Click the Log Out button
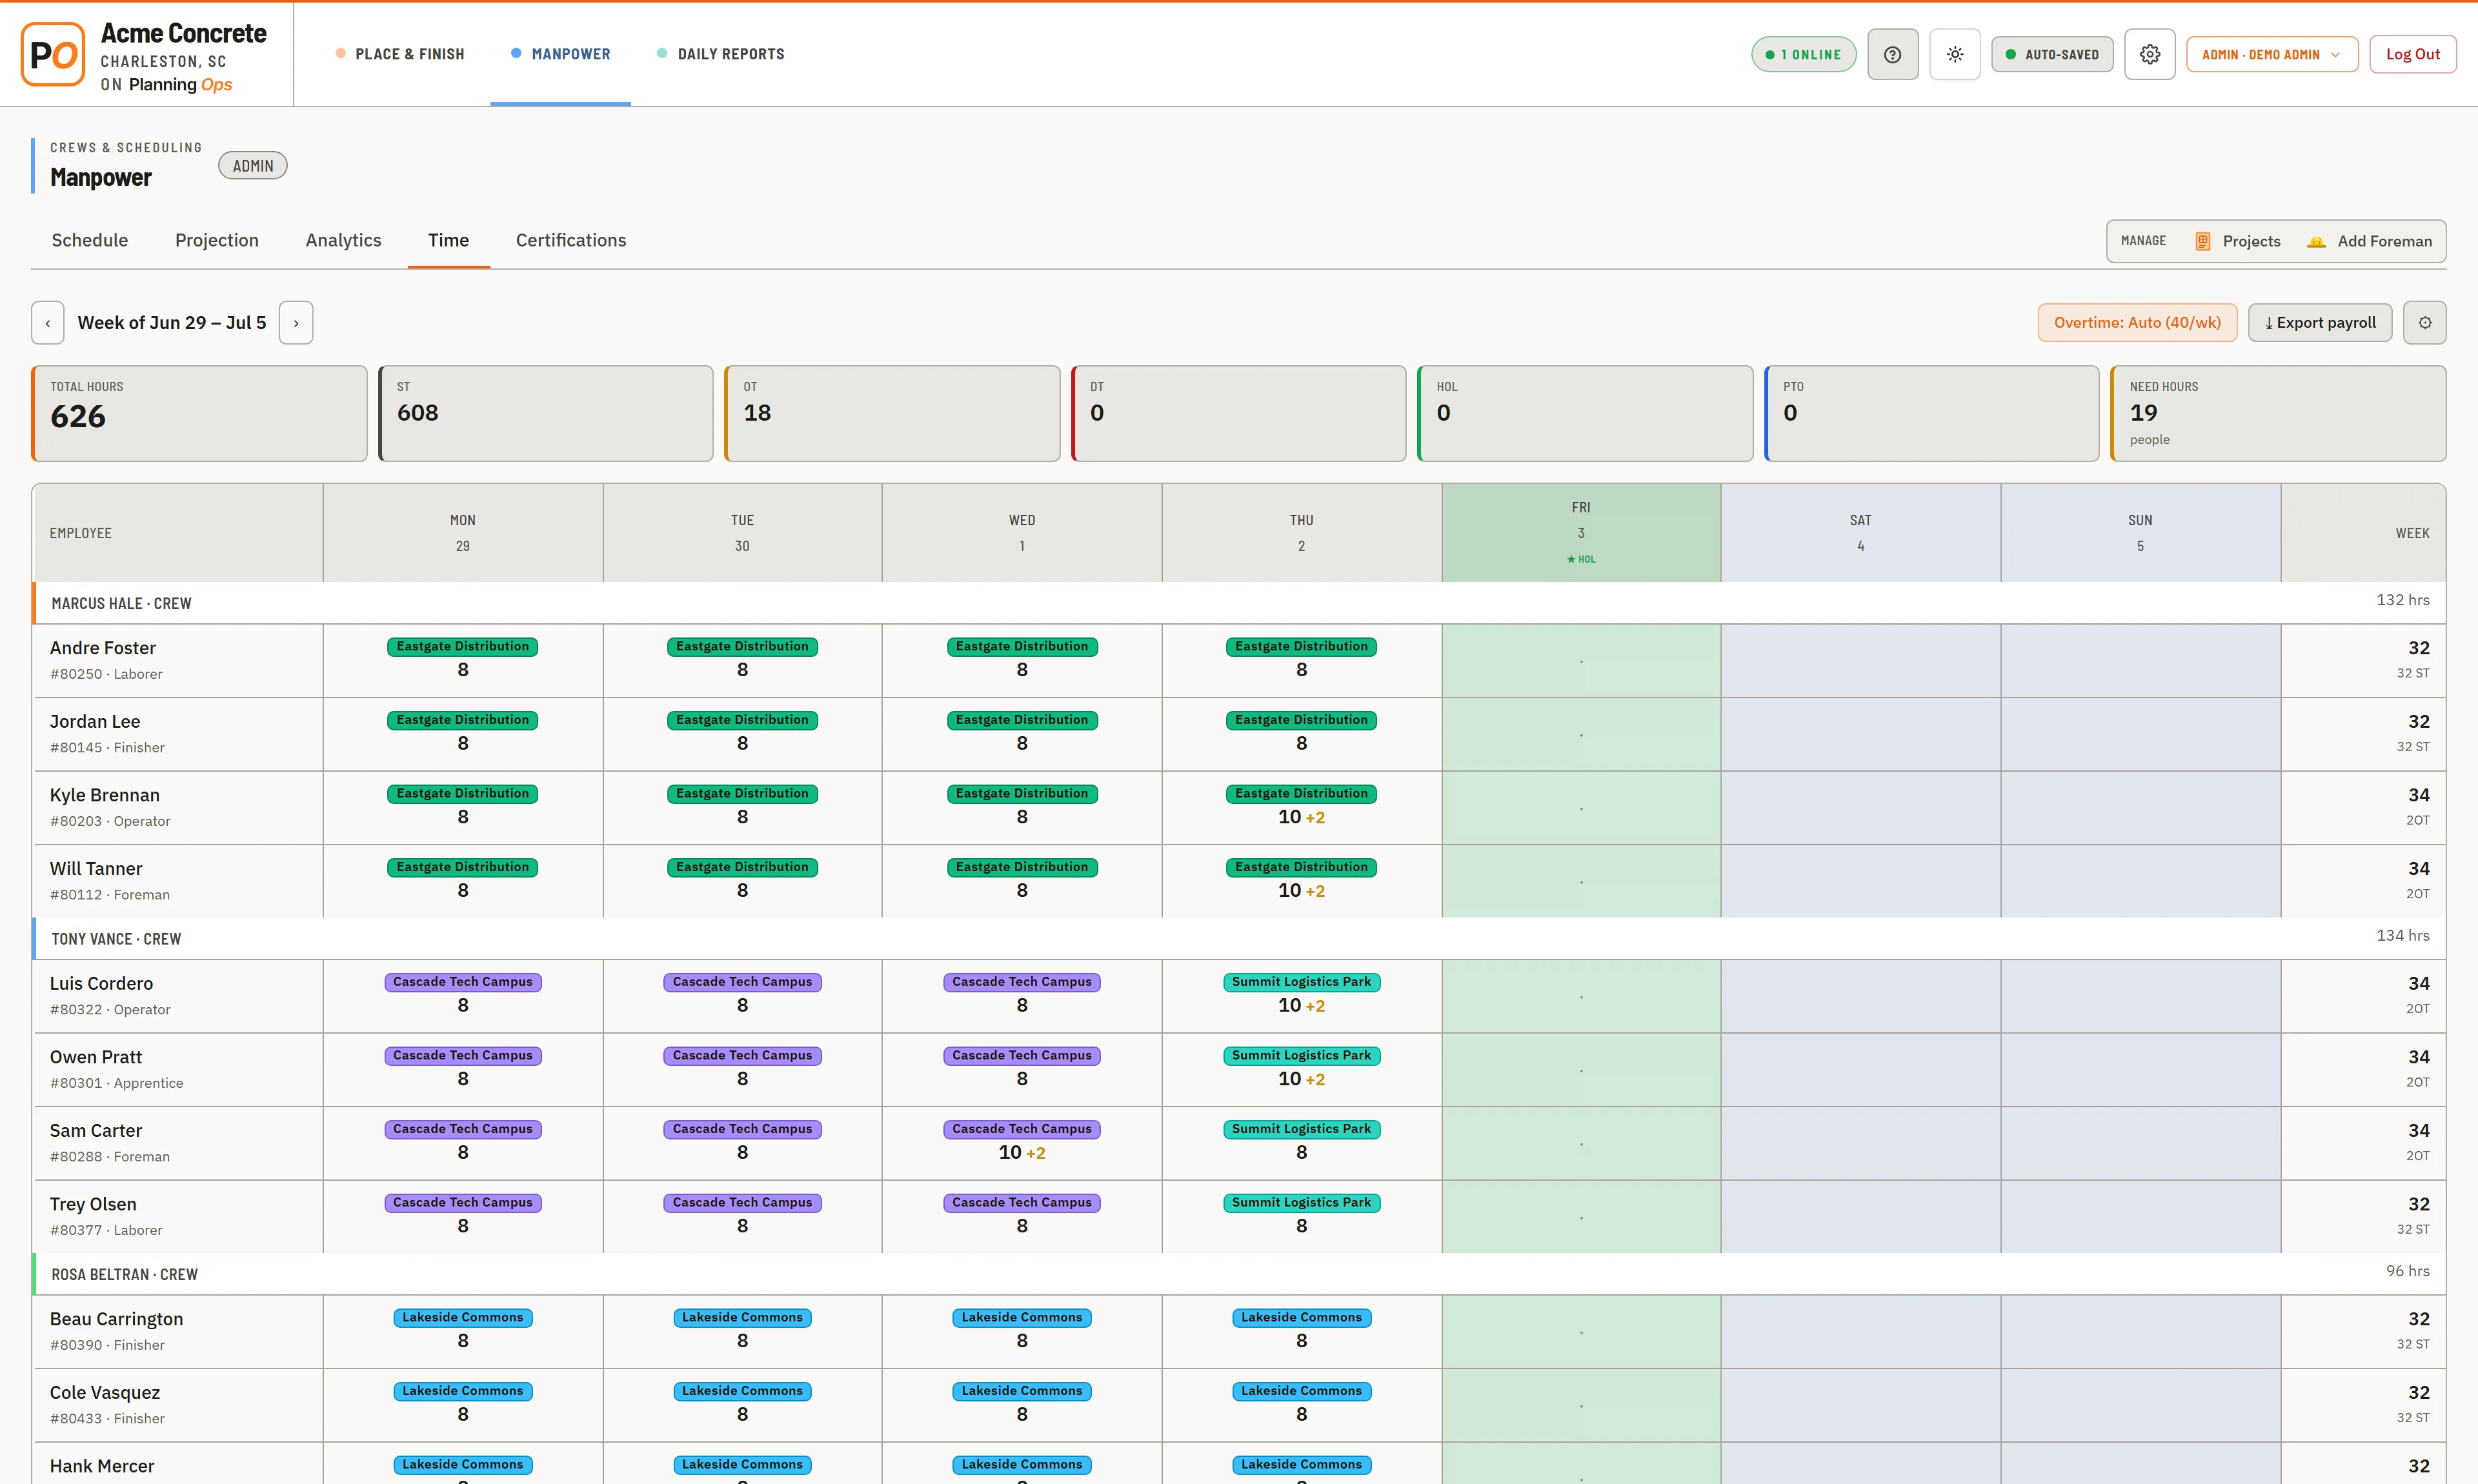Viewport: 2478px width, 1484px height. pos(2412,54)
